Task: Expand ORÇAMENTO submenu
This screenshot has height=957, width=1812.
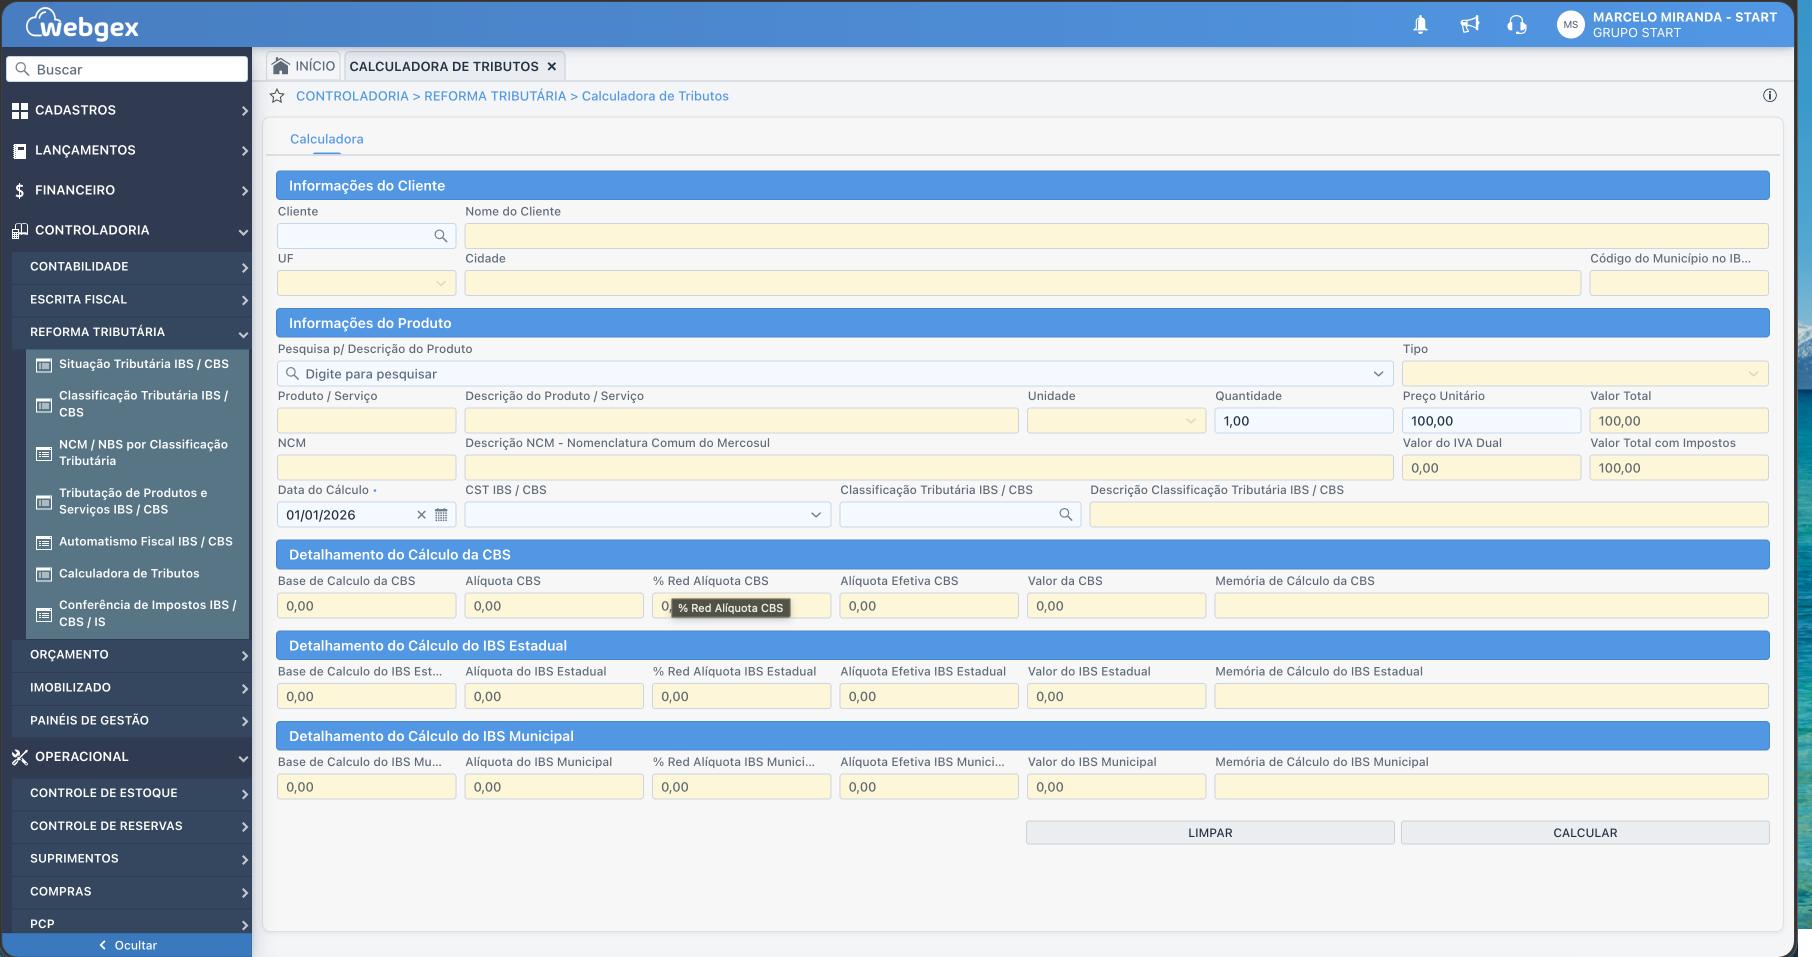Action: coord(131,655)
